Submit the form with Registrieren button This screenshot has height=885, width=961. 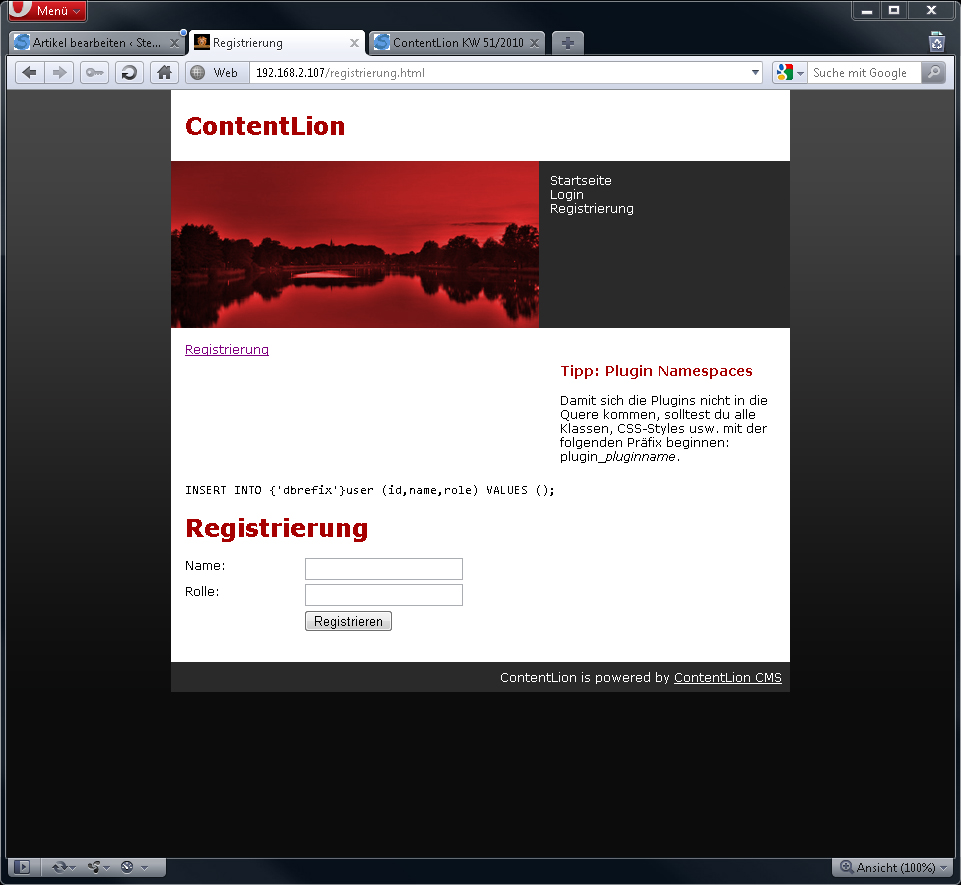click(348, 621)
